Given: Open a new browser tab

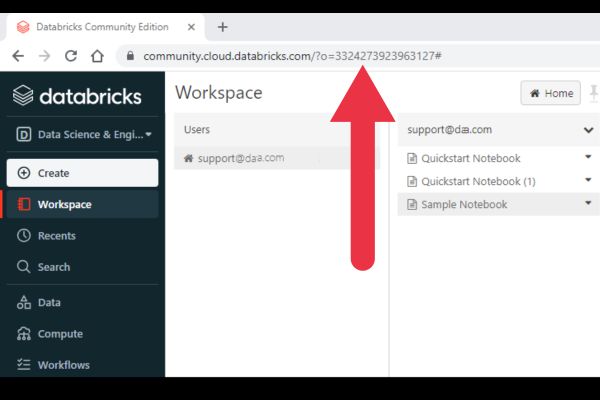Looking at the screenshot, I should click(223, 27).
